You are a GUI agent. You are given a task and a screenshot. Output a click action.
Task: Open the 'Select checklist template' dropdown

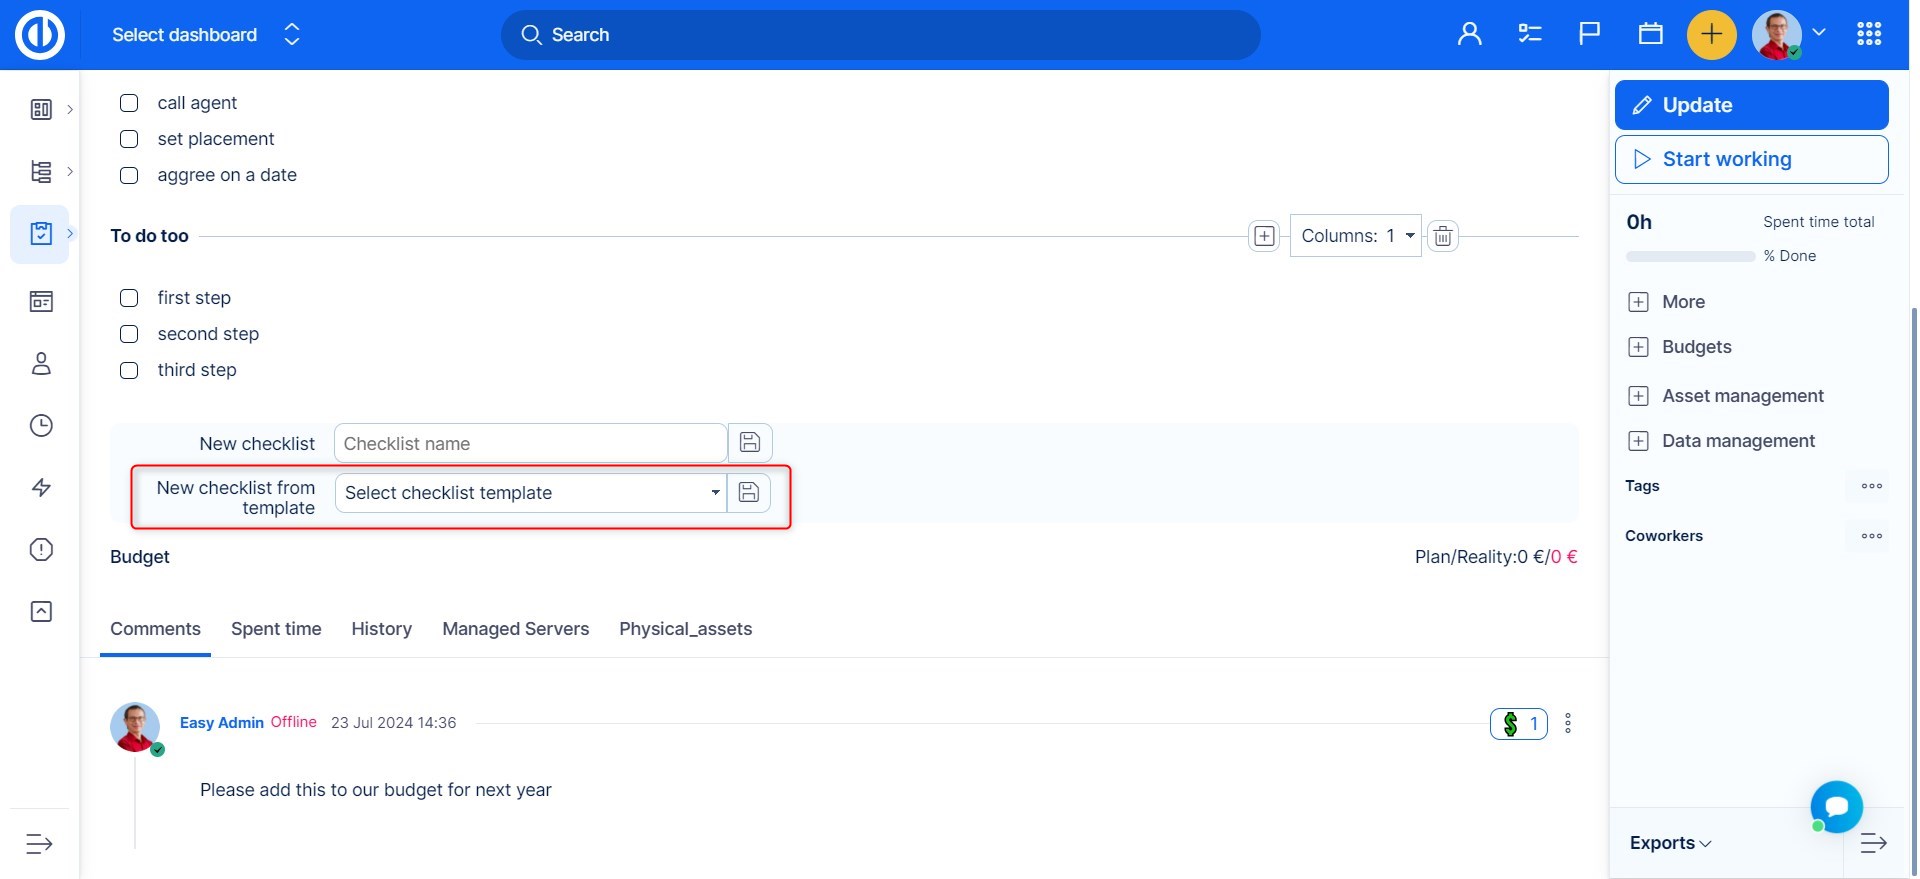pos(530,493)
